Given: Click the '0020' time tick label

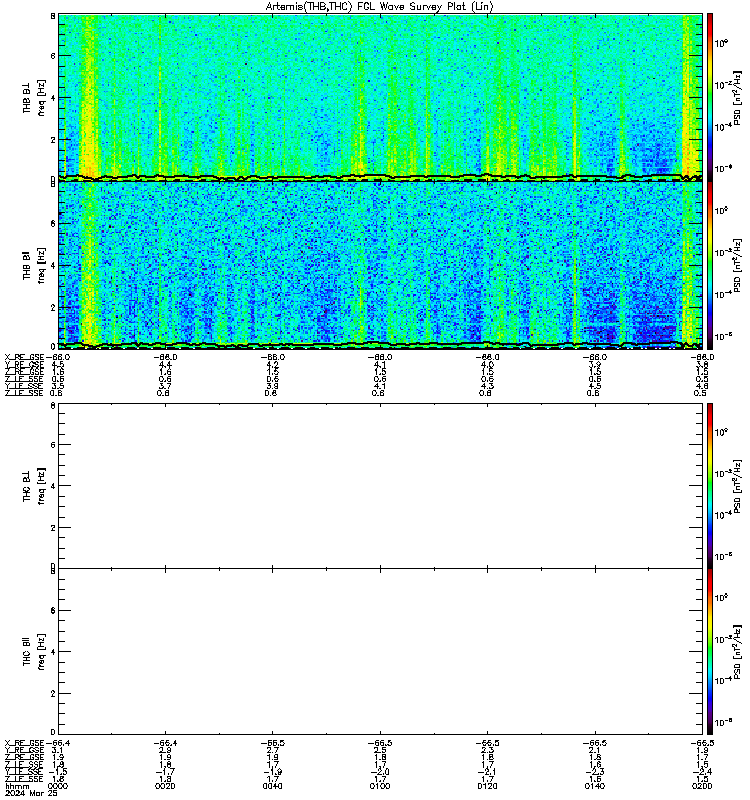Looking at the screenshot, I should tap(165, 786).
